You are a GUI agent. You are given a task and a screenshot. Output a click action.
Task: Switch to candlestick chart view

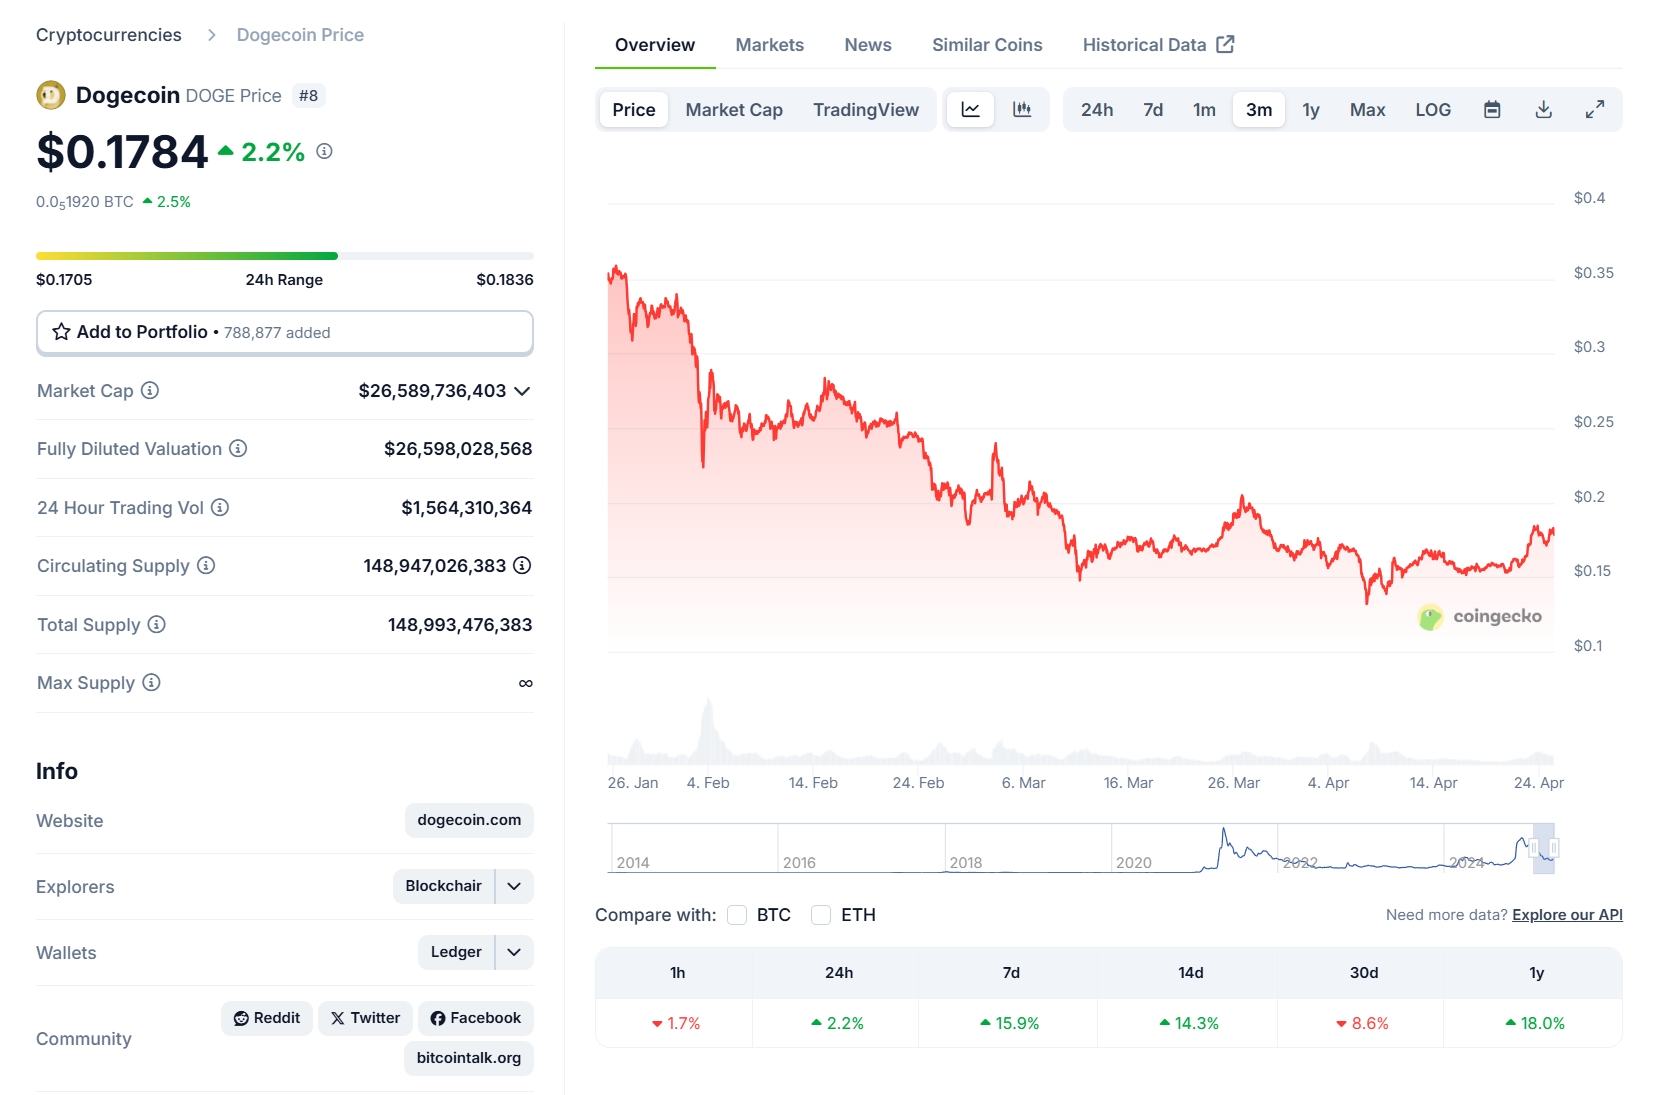(x=1023, y=109)
